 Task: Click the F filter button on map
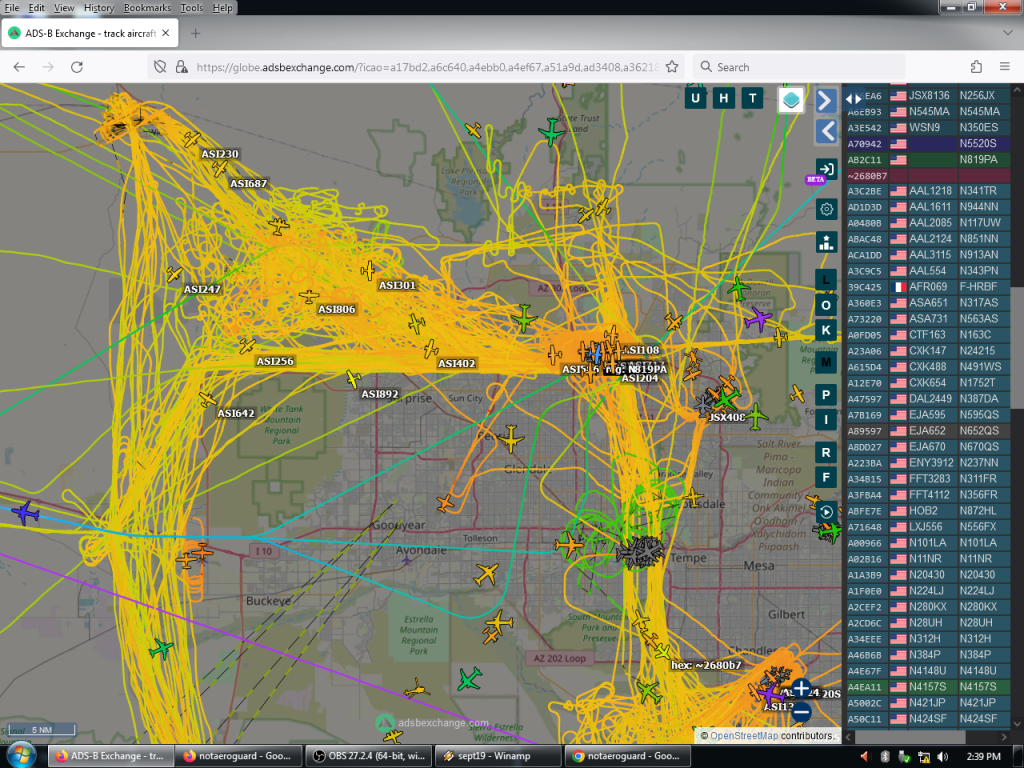pos(826,477)
